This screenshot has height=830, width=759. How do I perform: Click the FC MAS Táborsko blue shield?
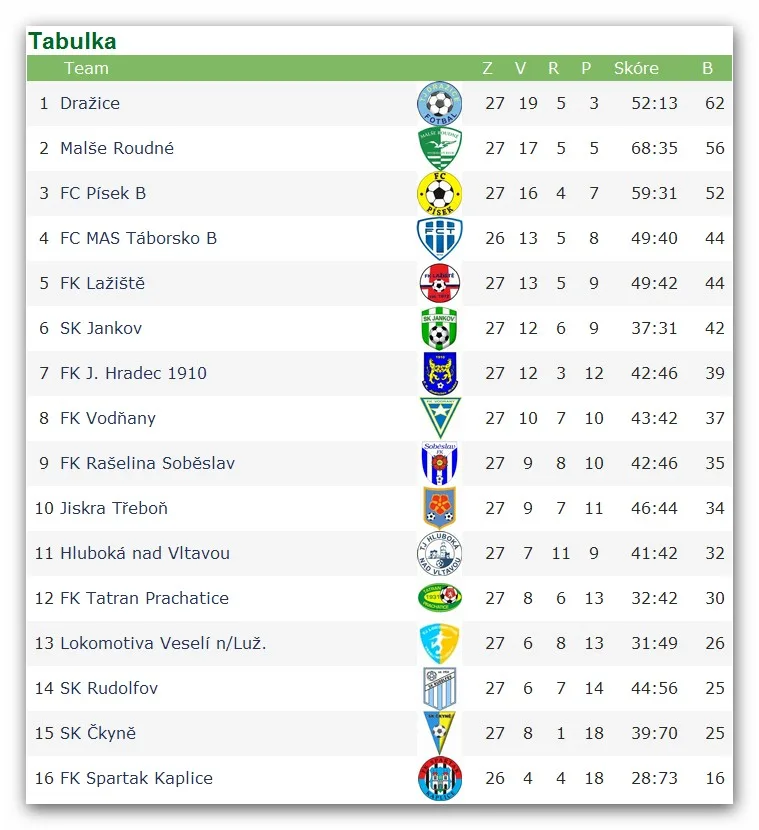439,239
